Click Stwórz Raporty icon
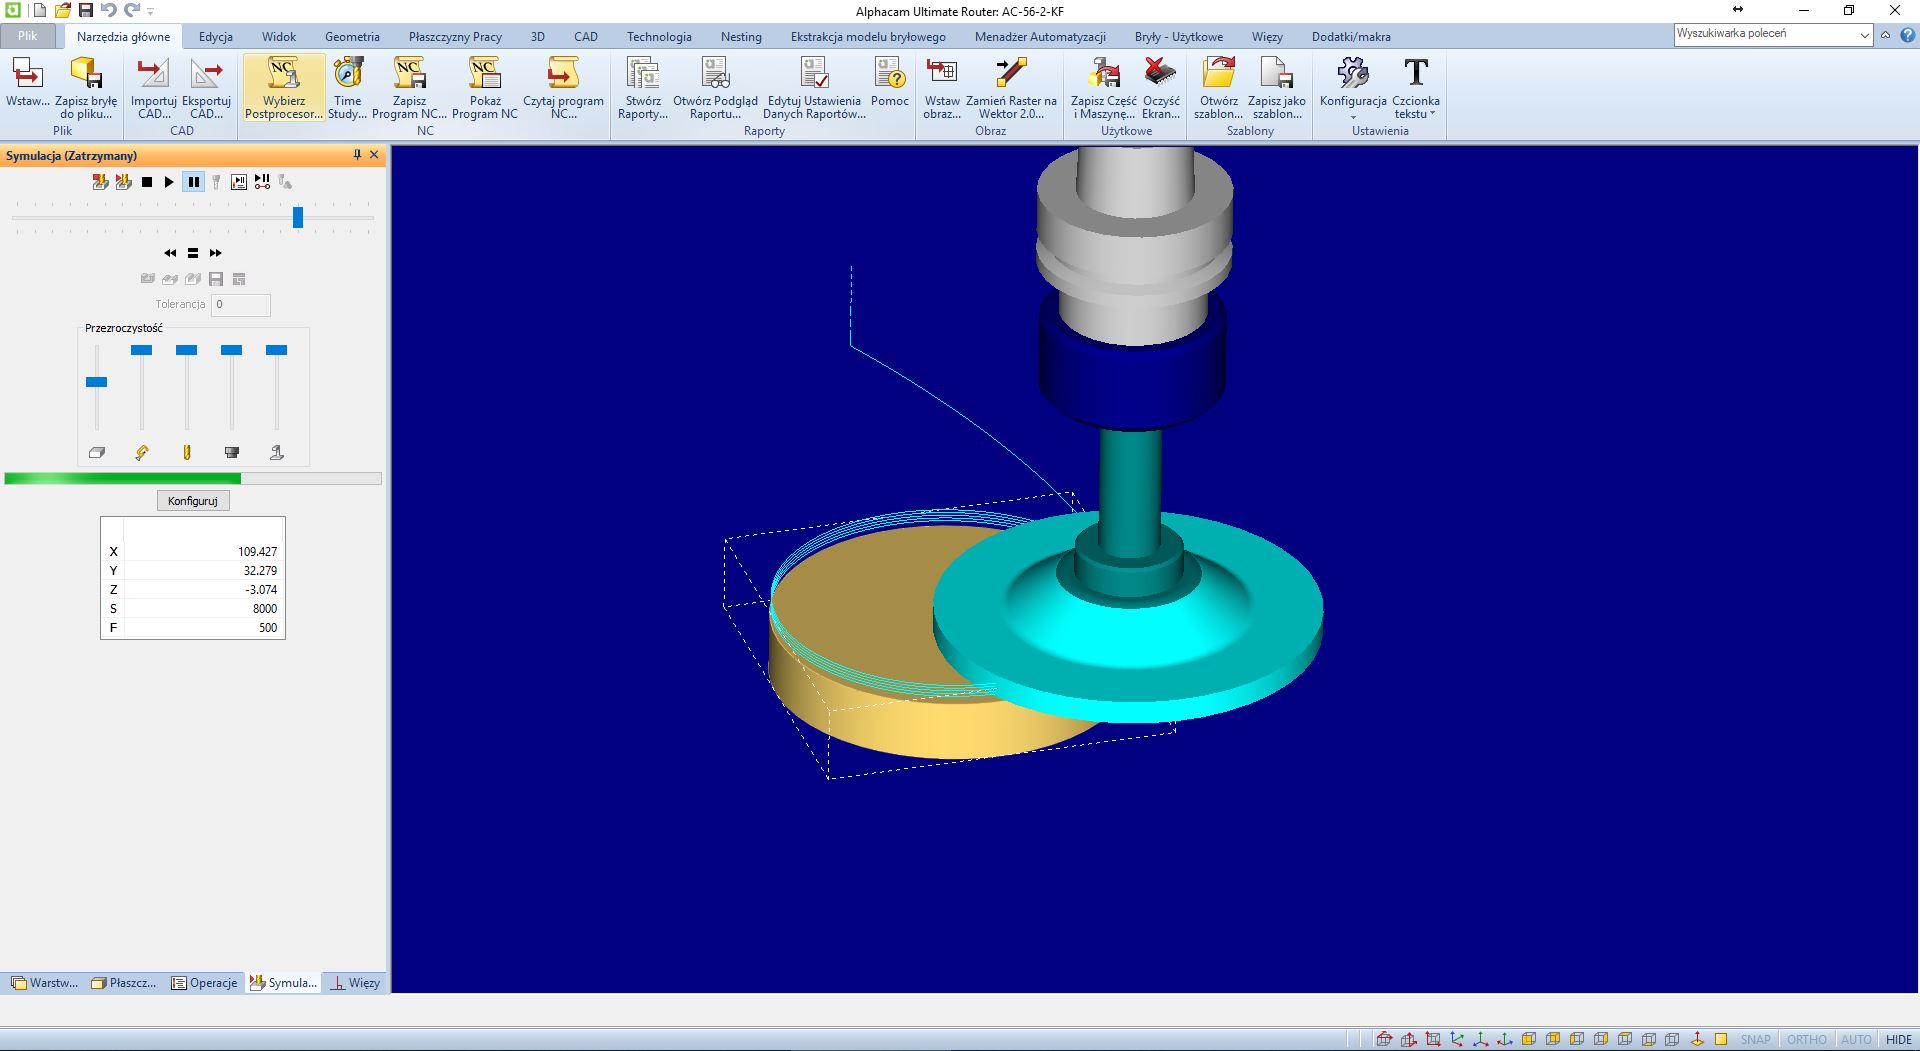This screenshot has height=1051, width=1920. (x=643, y=88)
